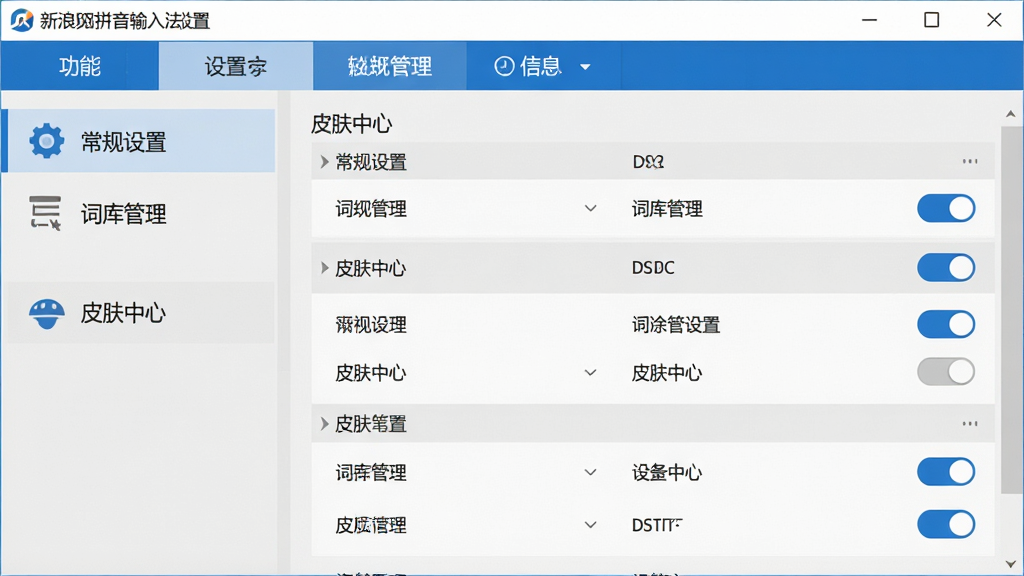Open the three-dot menu in 皮肤笔置 row
1024x576 pixels.
[x=970, y=424]
